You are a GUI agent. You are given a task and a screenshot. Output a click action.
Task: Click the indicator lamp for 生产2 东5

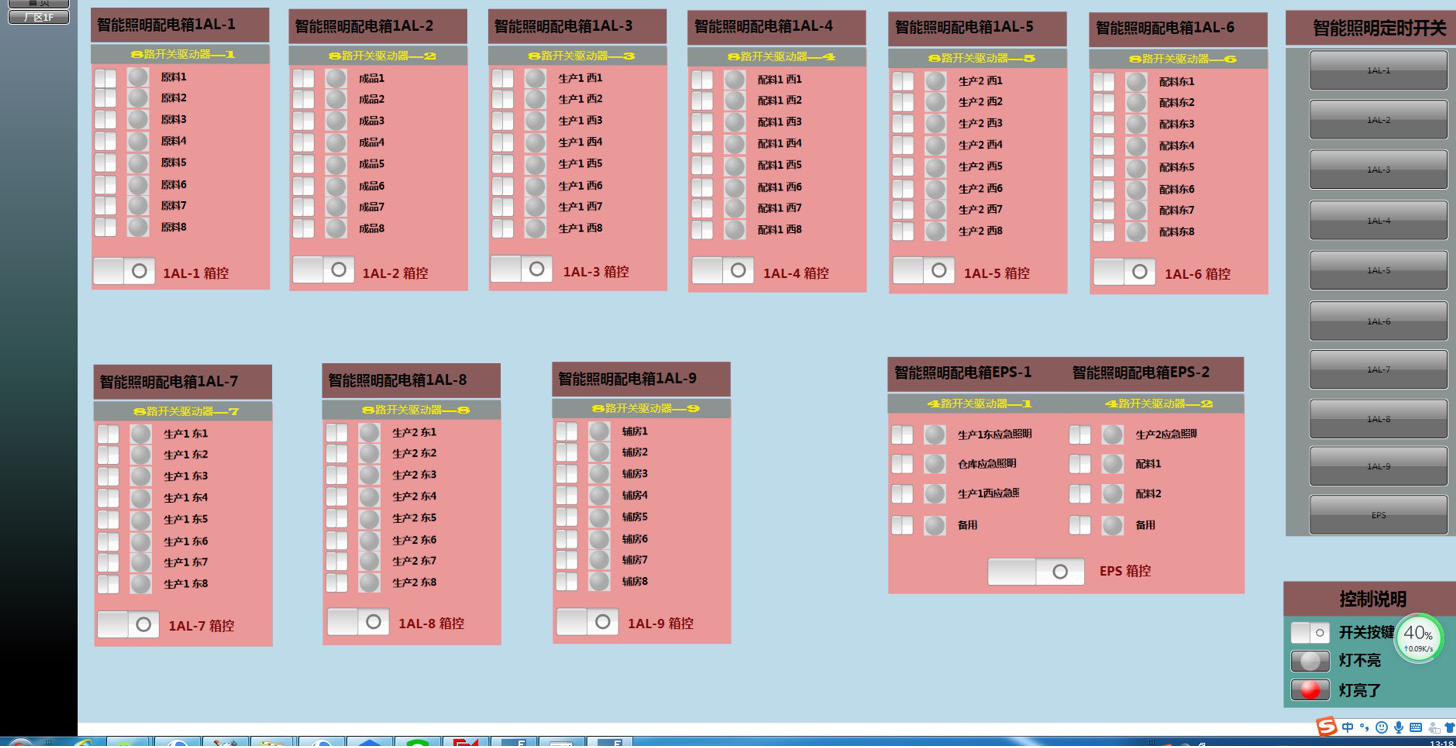(x=369, y=518)
